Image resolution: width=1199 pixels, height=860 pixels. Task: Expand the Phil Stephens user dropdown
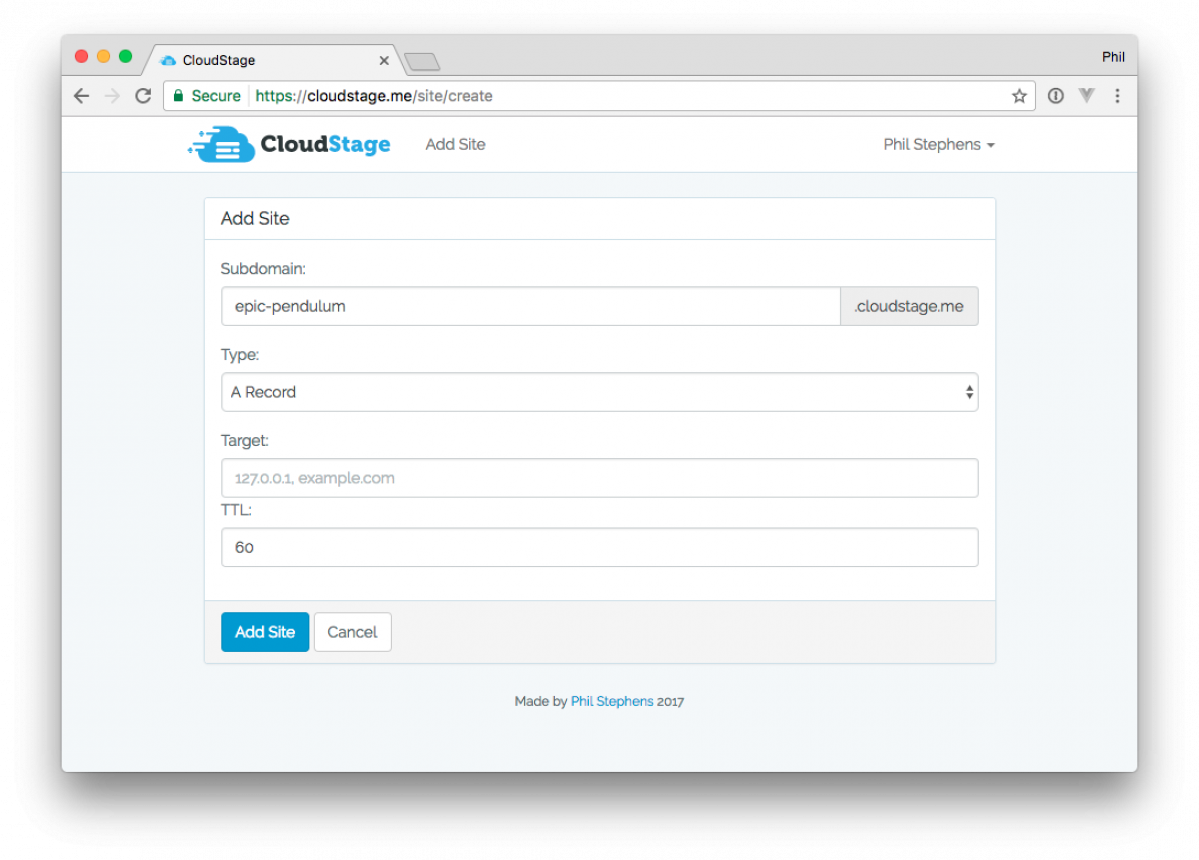point(939,144)
